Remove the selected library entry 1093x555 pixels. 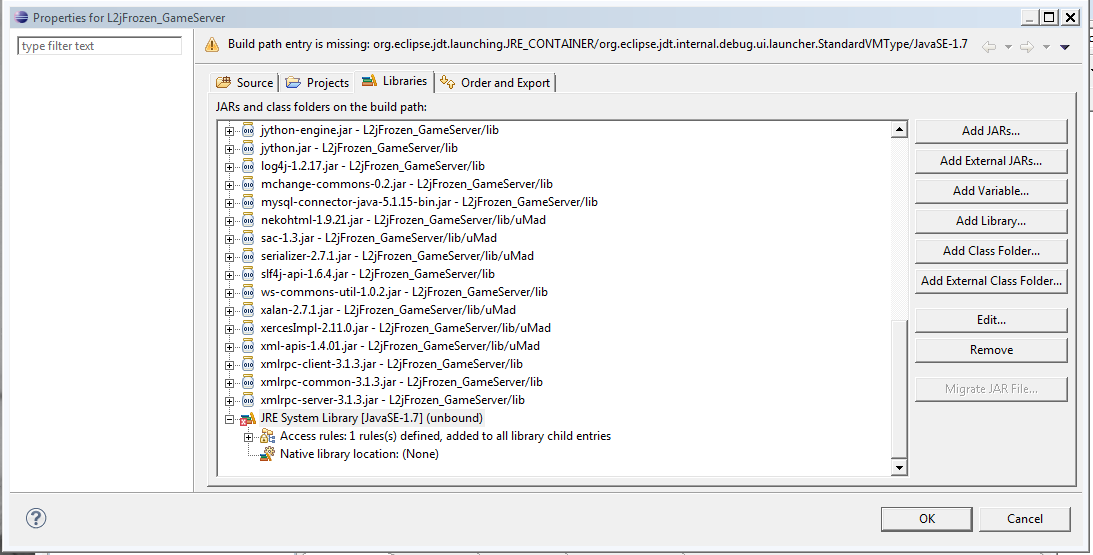tap(991, 350)
